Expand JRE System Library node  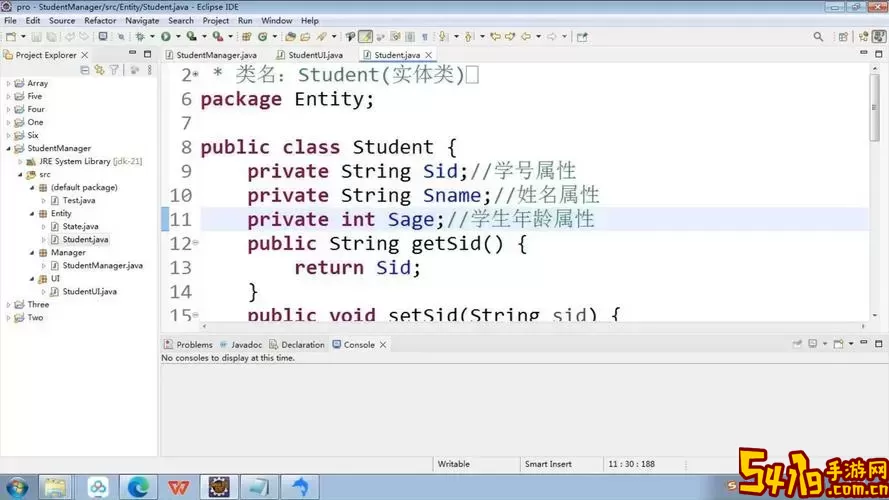20,162
